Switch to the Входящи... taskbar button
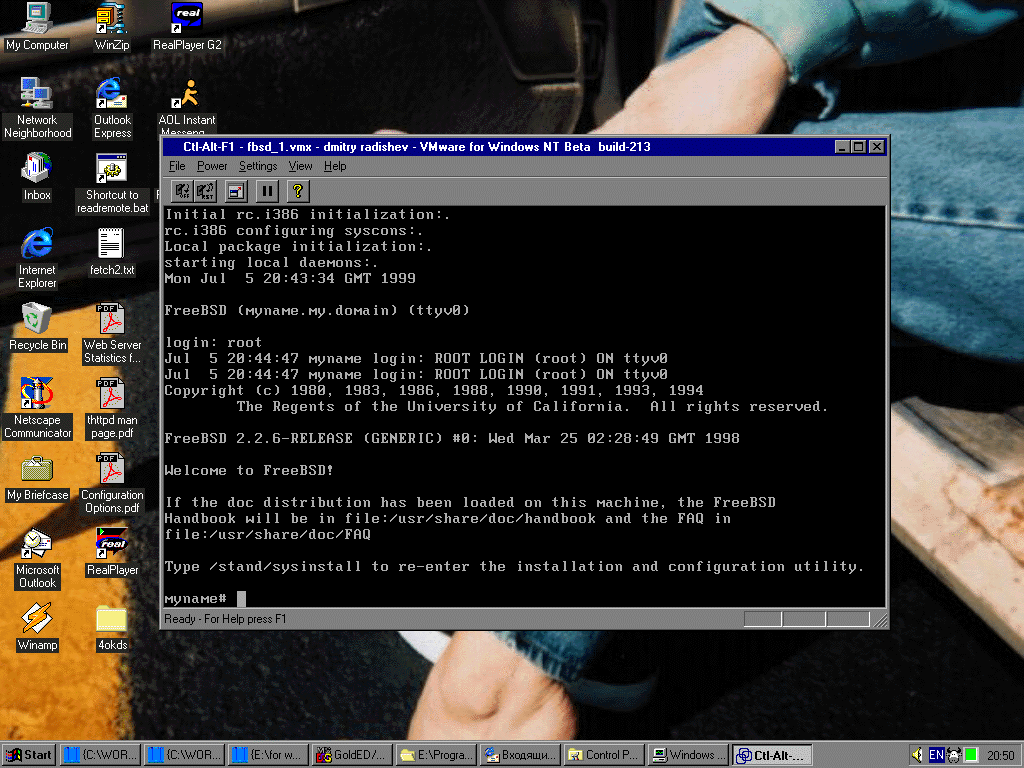Screen dimensions: 1024x768 [x=520, y=755]
